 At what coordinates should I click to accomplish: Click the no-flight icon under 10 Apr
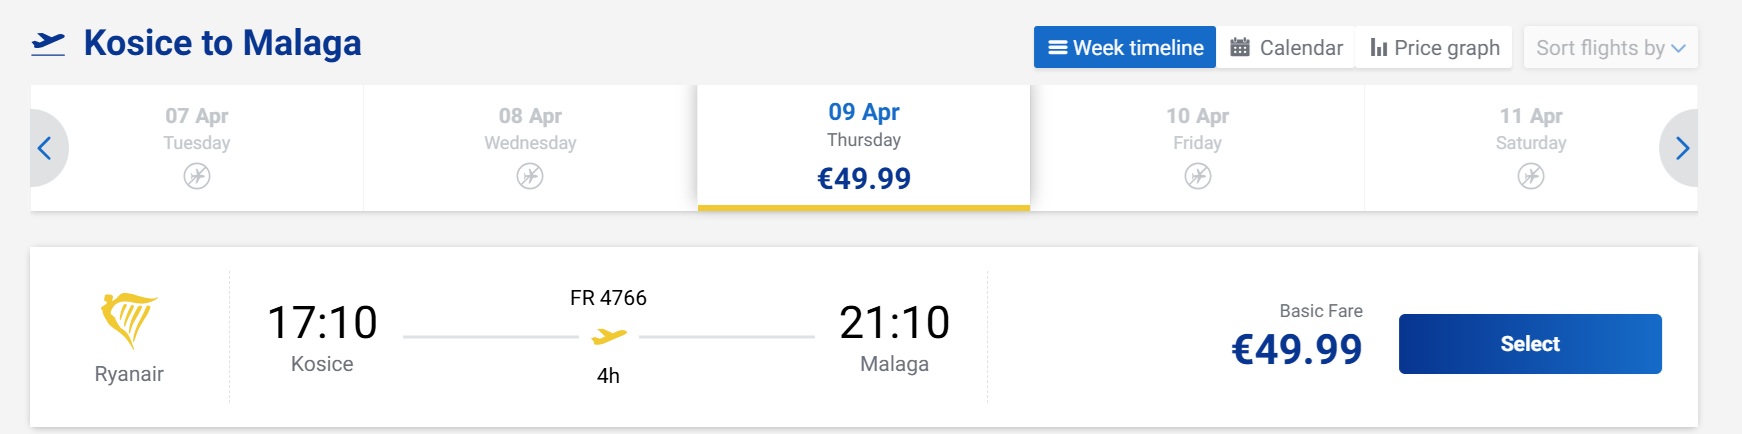click(x=1197, y=177)
